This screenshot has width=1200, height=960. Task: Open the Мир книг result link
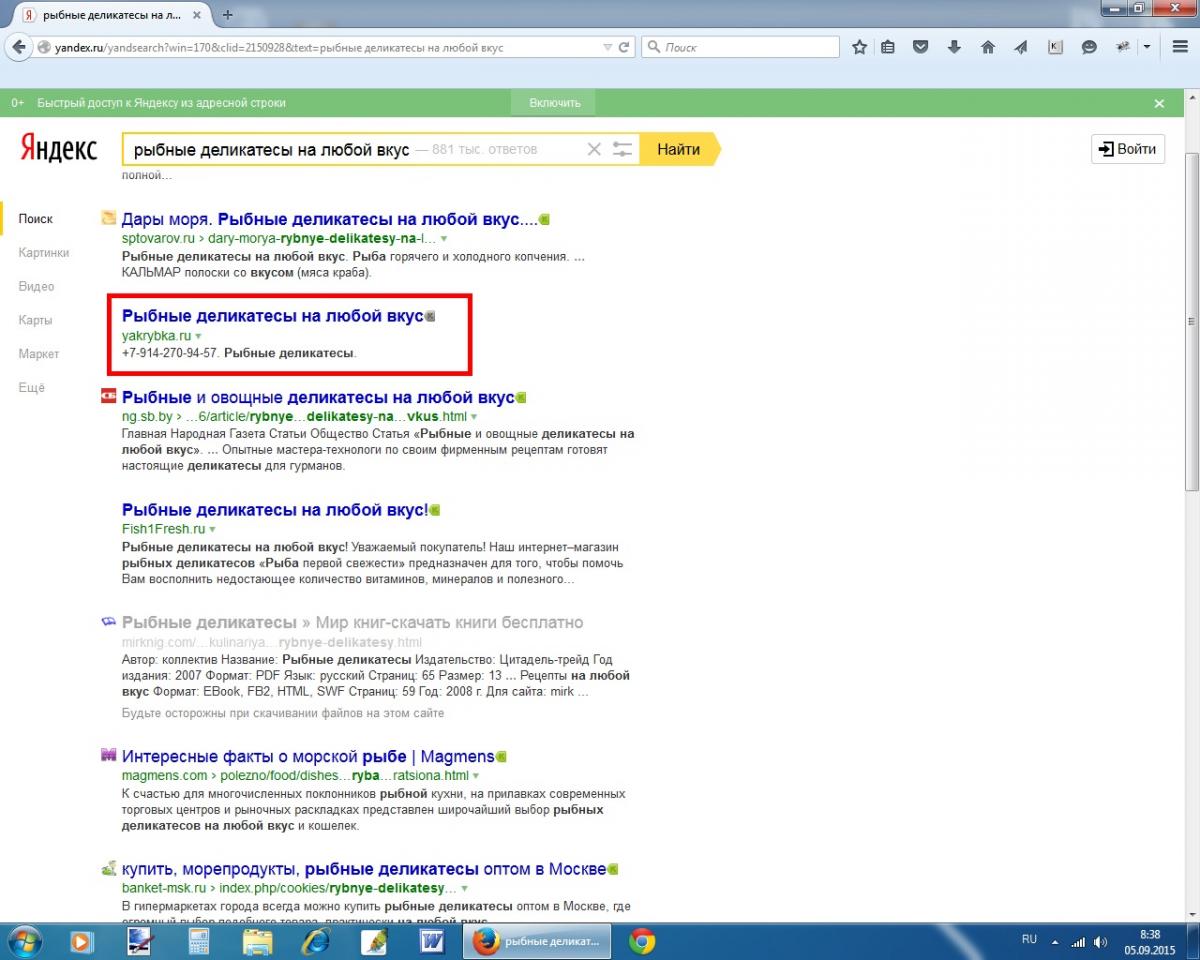tap(352, 622)
